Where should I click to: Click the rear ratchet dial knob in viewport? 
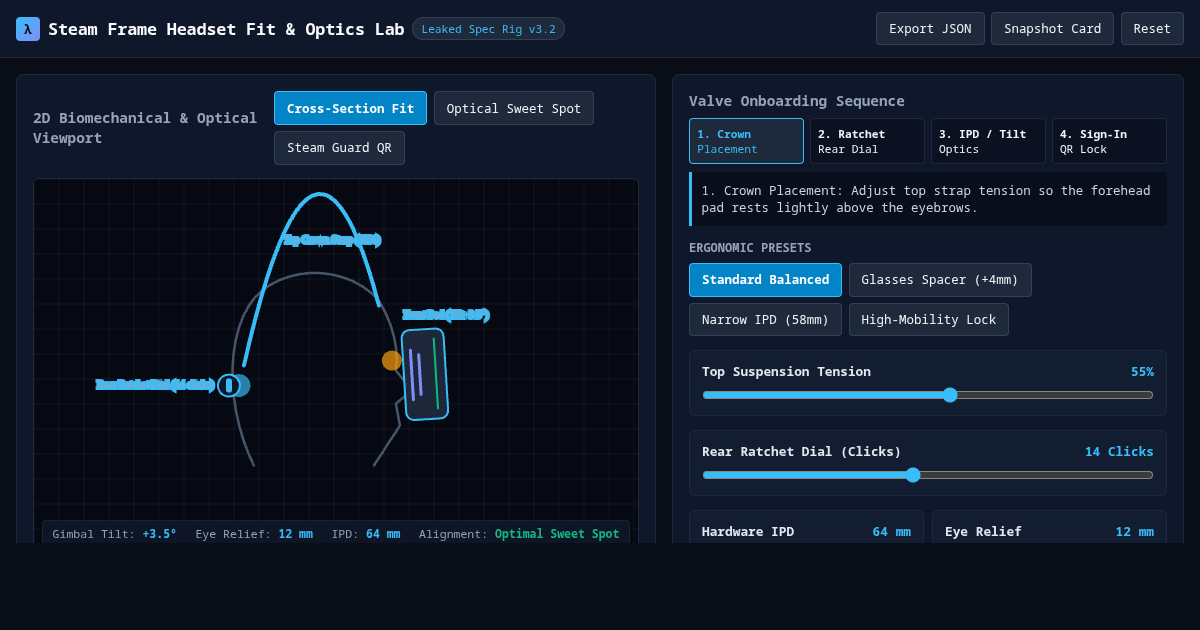click(229, 385)
